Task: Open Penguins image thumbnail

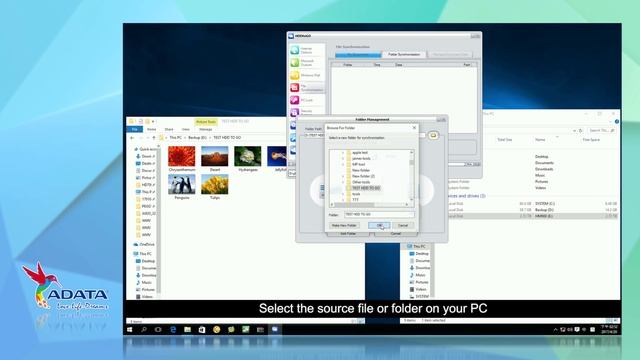Action: pos(182,184)
